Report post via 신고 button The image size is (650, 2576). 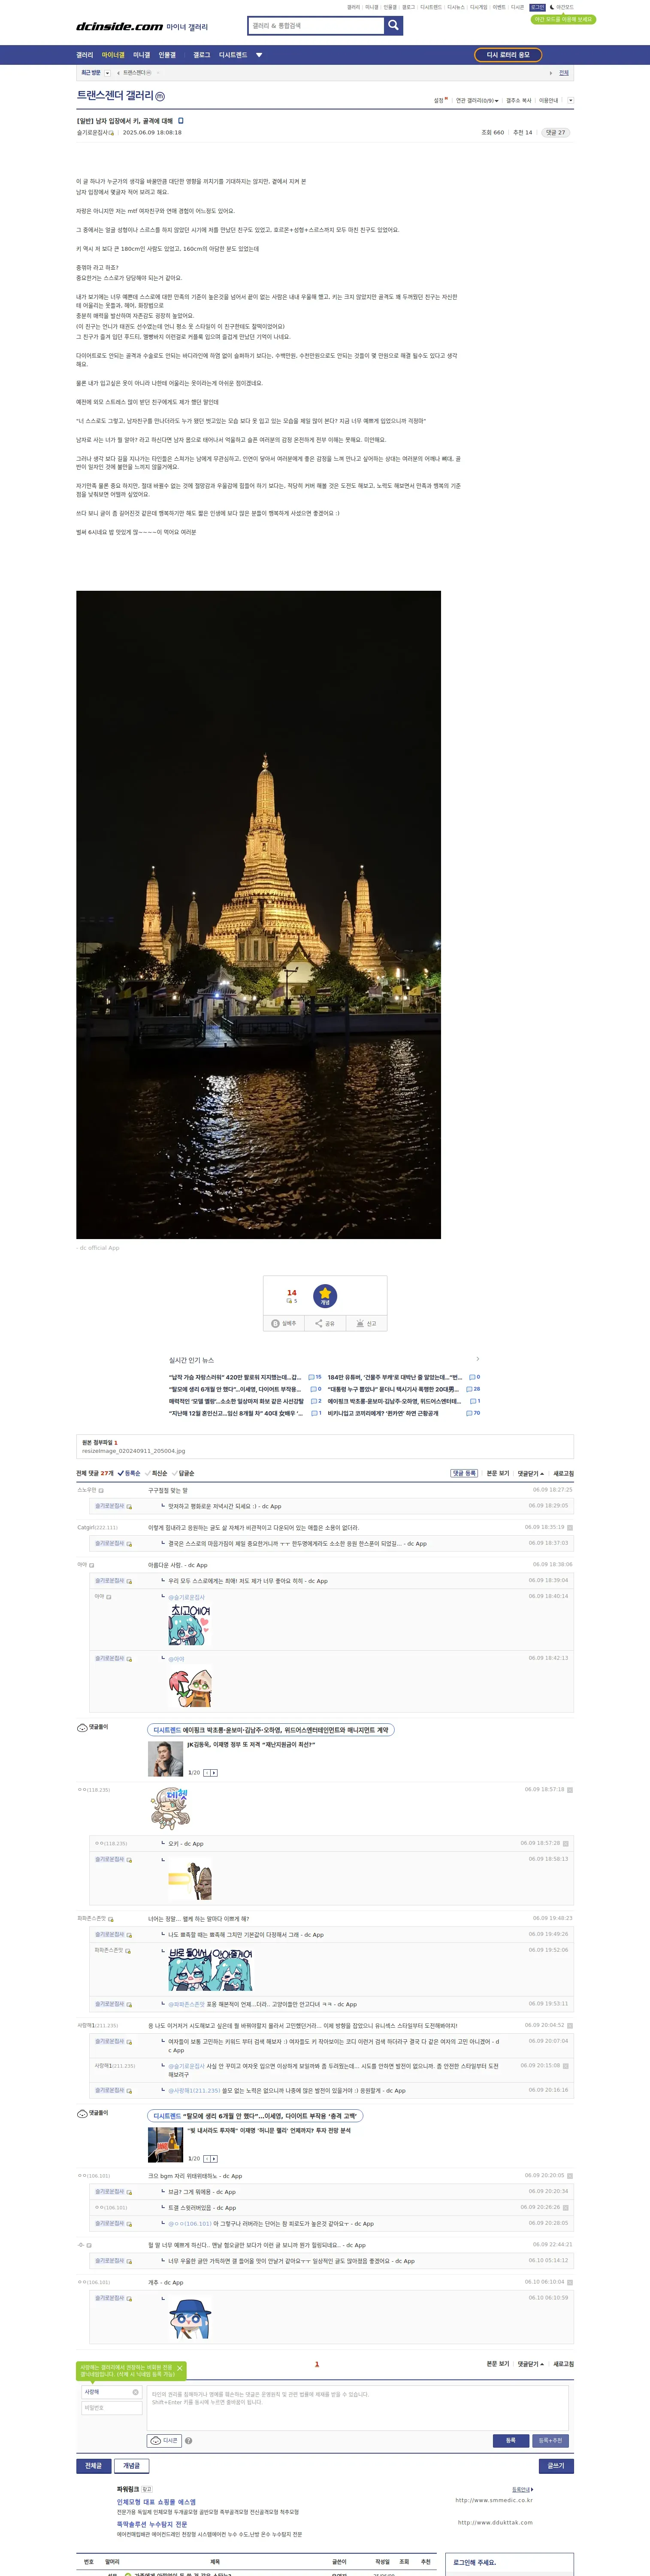tap(366, 1323)
